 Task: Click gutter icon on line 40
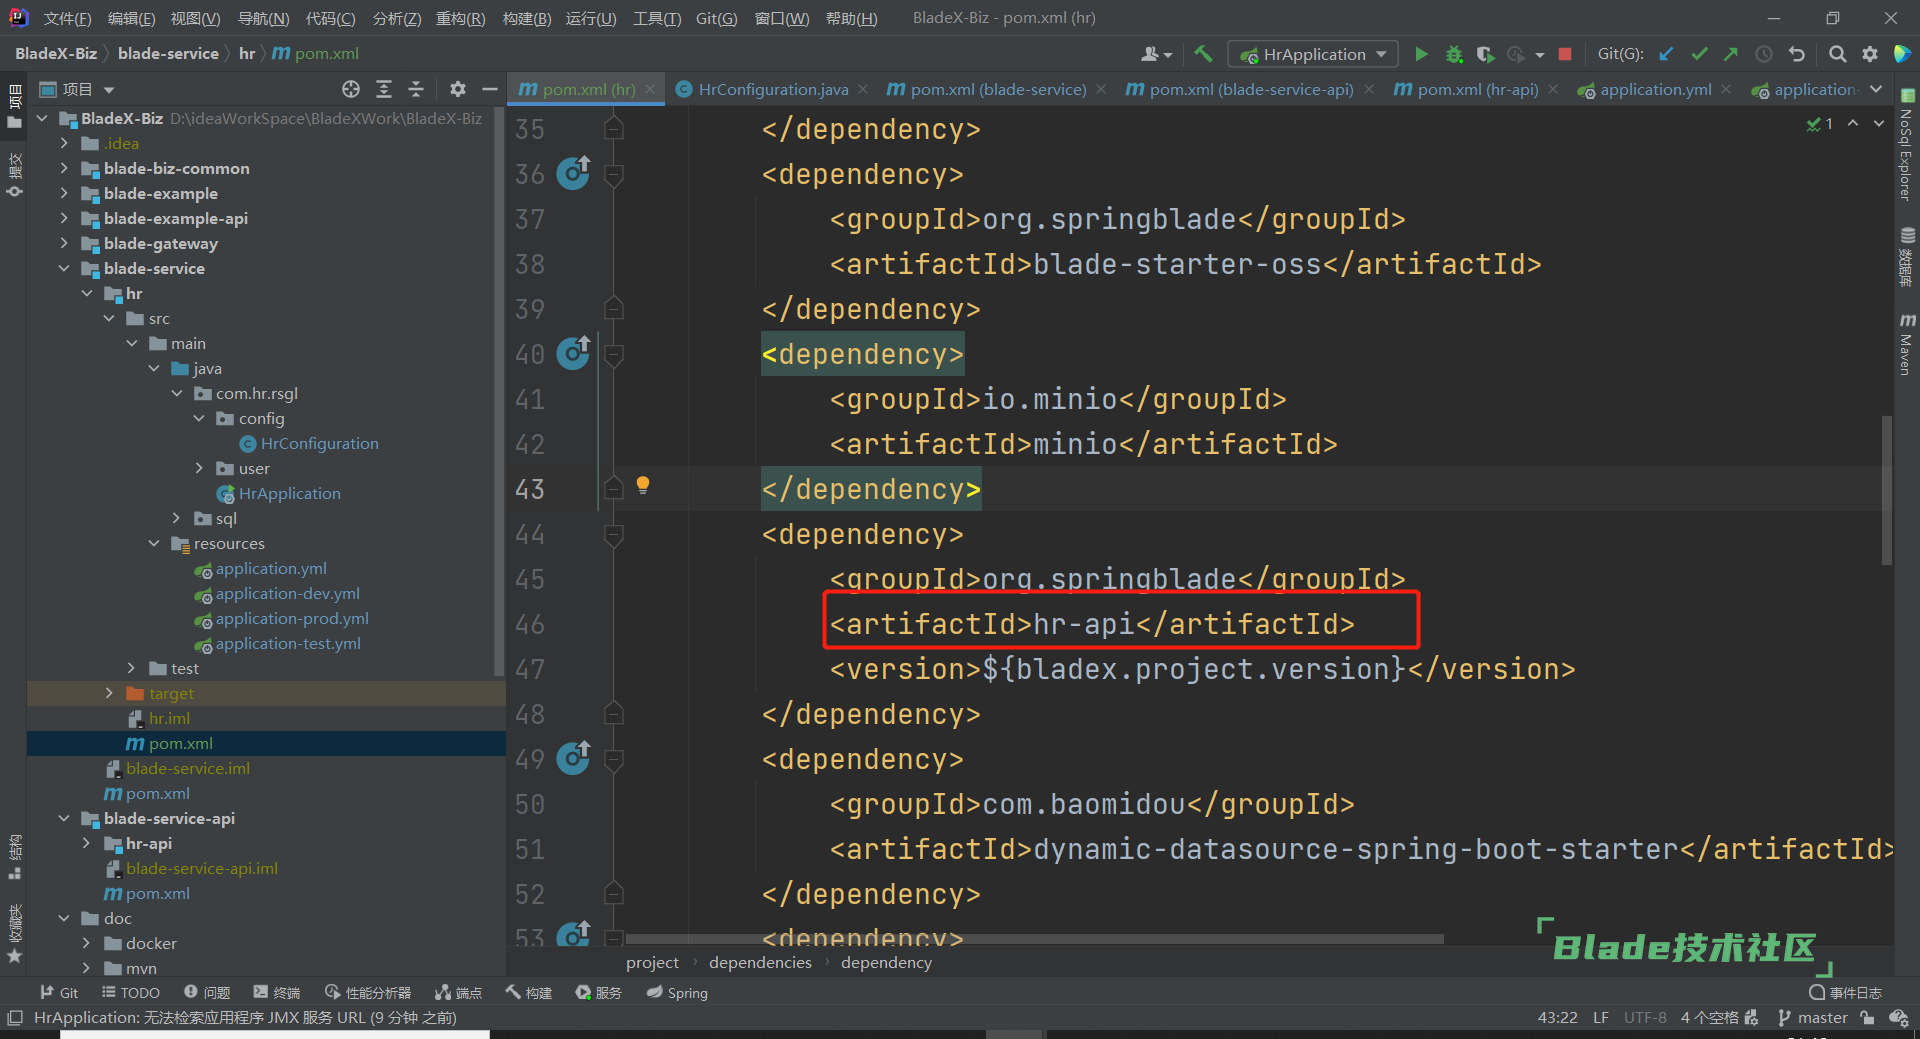click(x=573, y=353)
